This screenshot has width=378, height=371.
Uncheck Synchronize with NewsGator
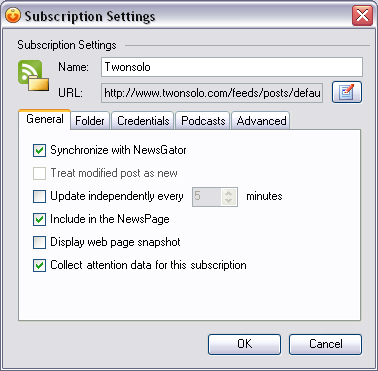39,150
